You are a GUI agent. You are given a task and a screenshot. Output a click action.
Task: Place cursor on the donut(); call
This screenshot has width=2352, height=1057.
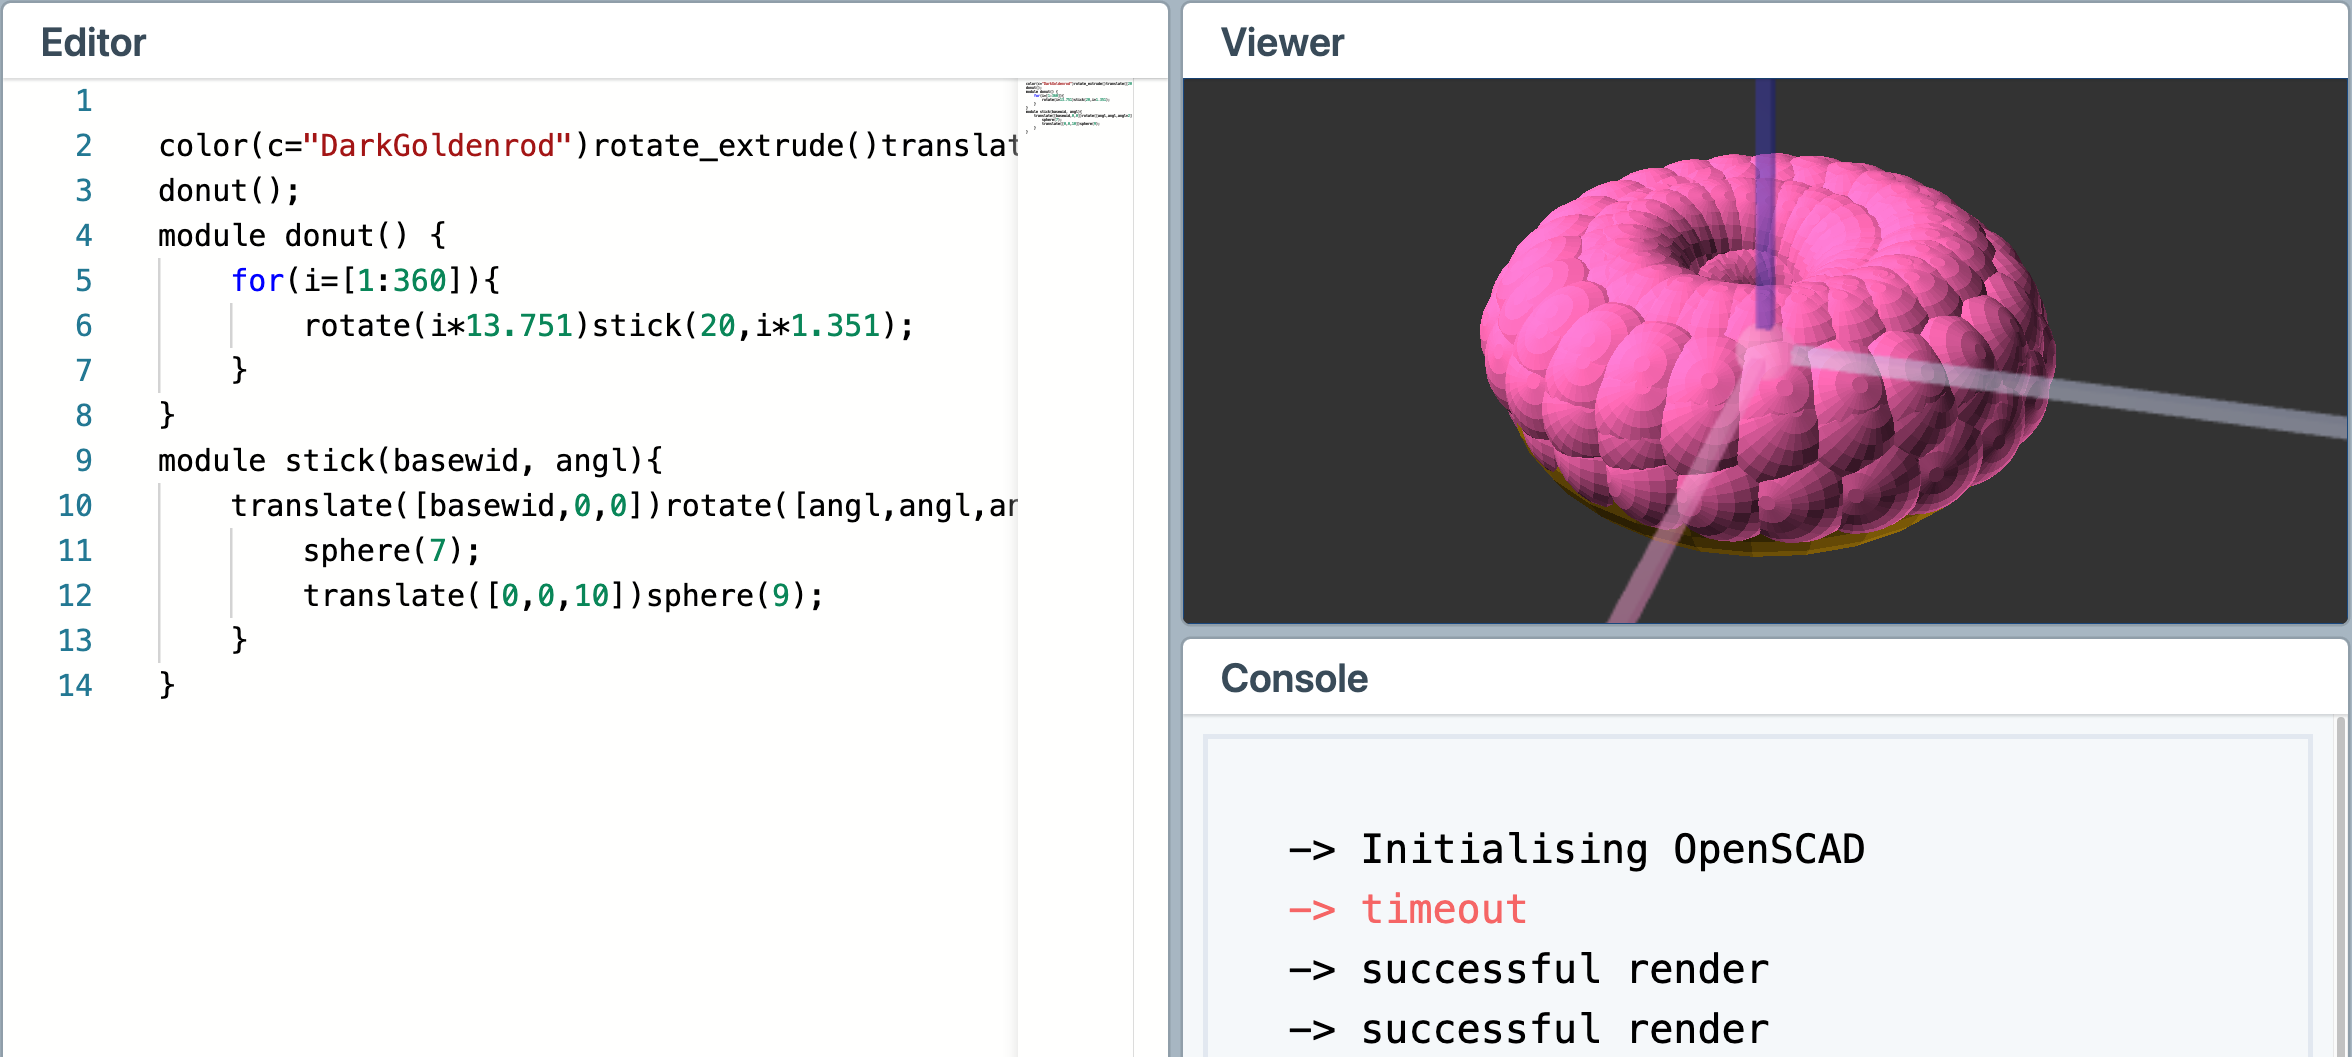coord(228,191)
